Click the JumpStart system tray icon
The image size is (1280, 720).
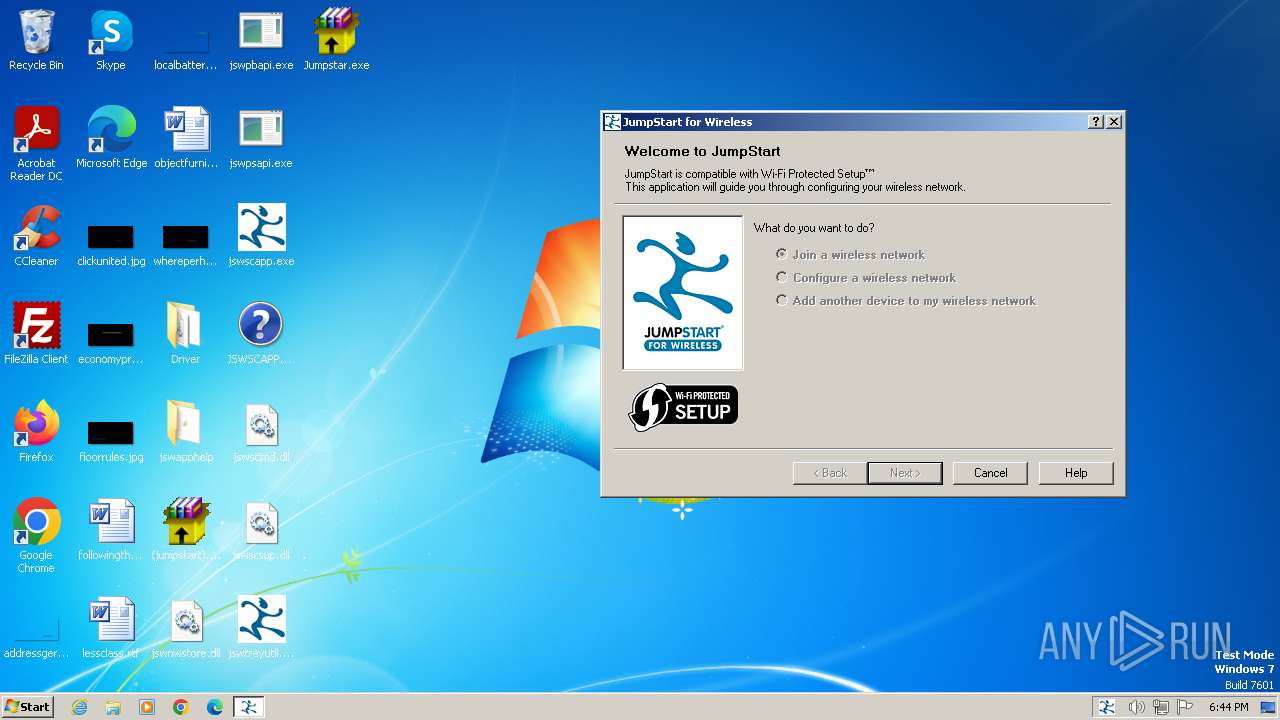[1107, 707]
